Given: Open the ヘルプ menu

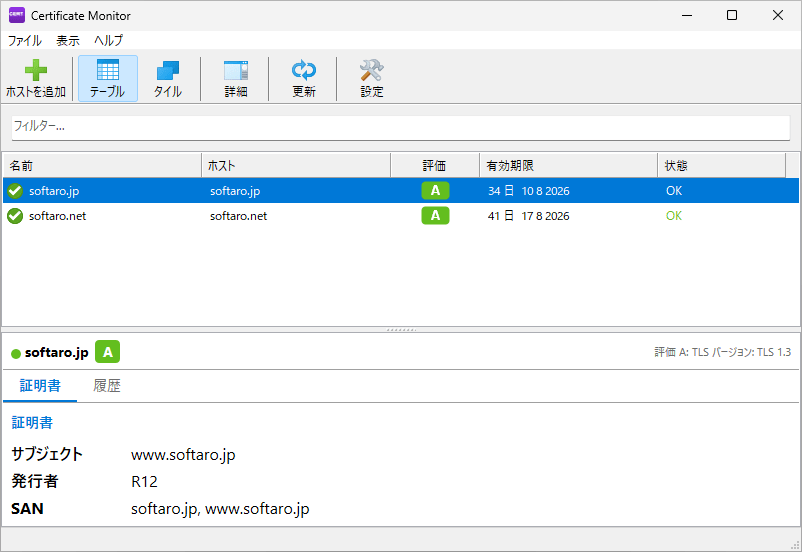Looking at the screenshot, I should 108,40.
